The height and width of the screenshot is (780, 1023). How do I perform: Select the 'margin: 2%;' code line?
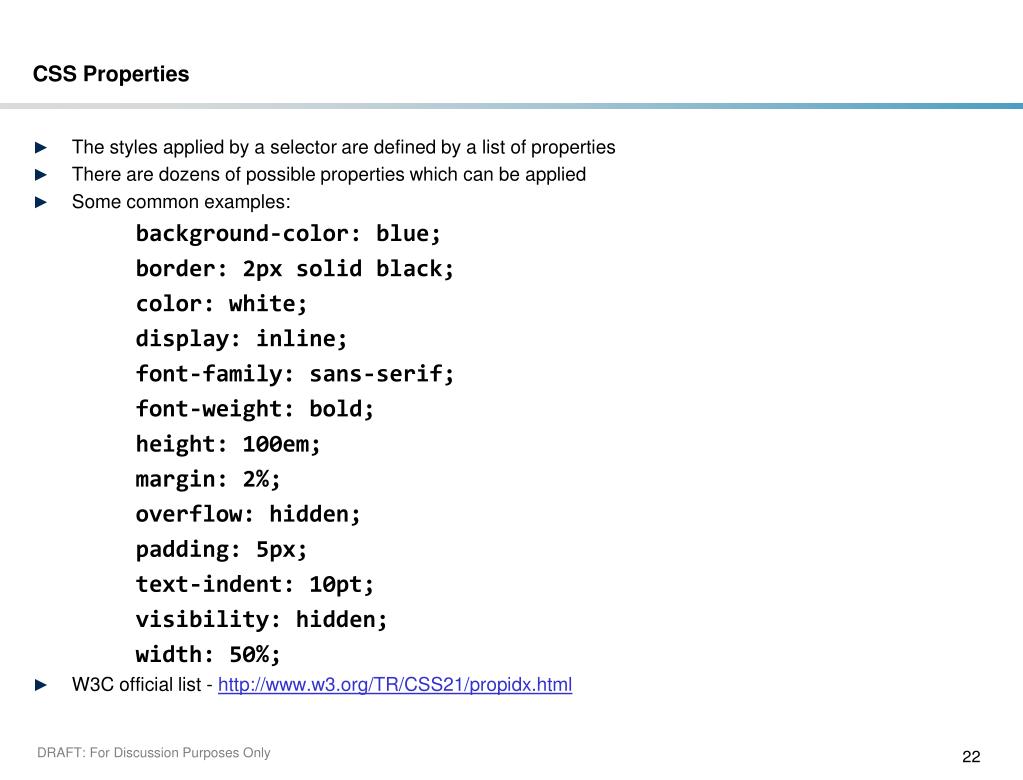pos(208,480)
